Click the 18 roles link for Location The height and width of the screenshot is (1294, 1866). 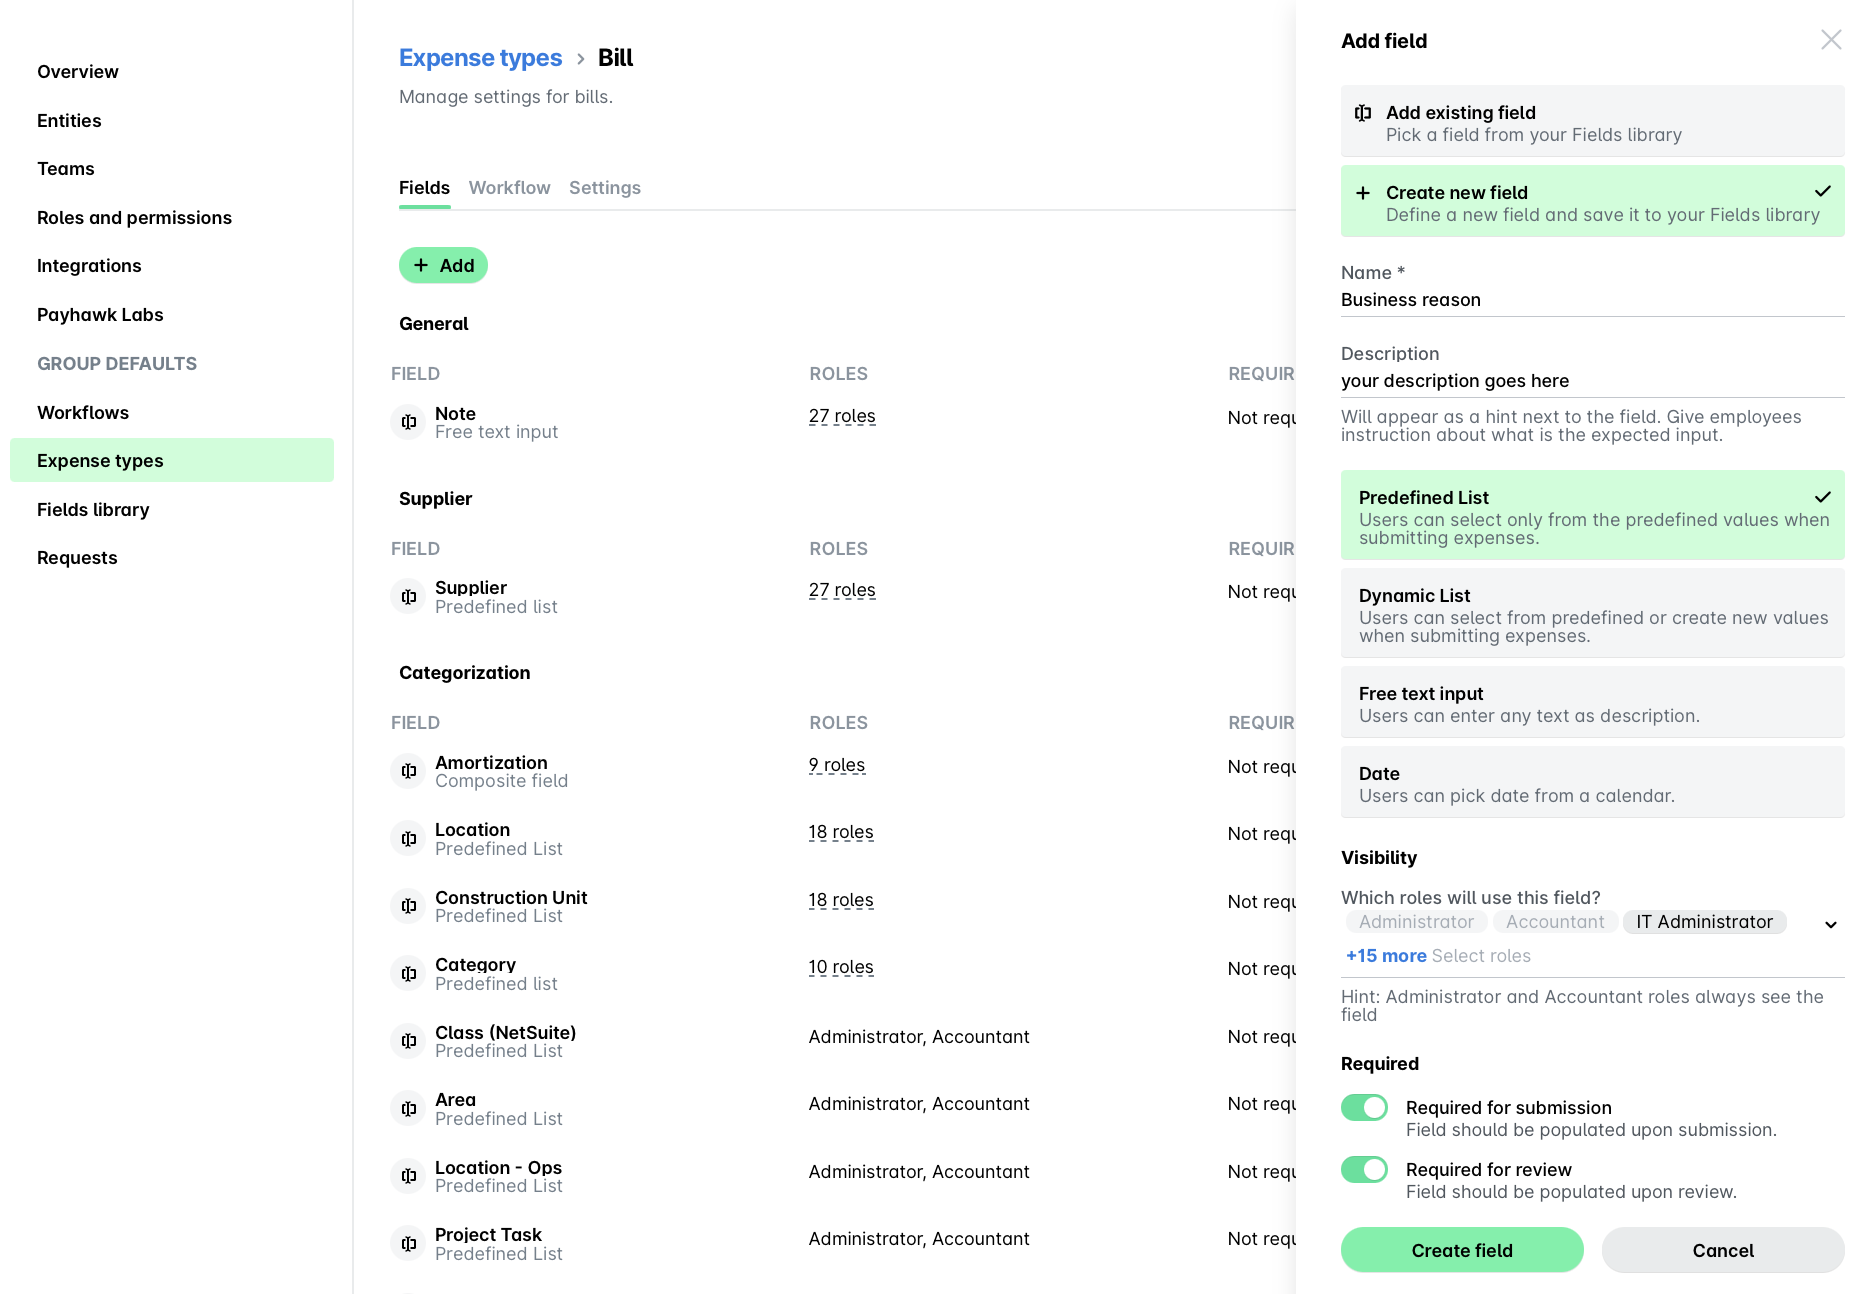[x=841, y=832]
